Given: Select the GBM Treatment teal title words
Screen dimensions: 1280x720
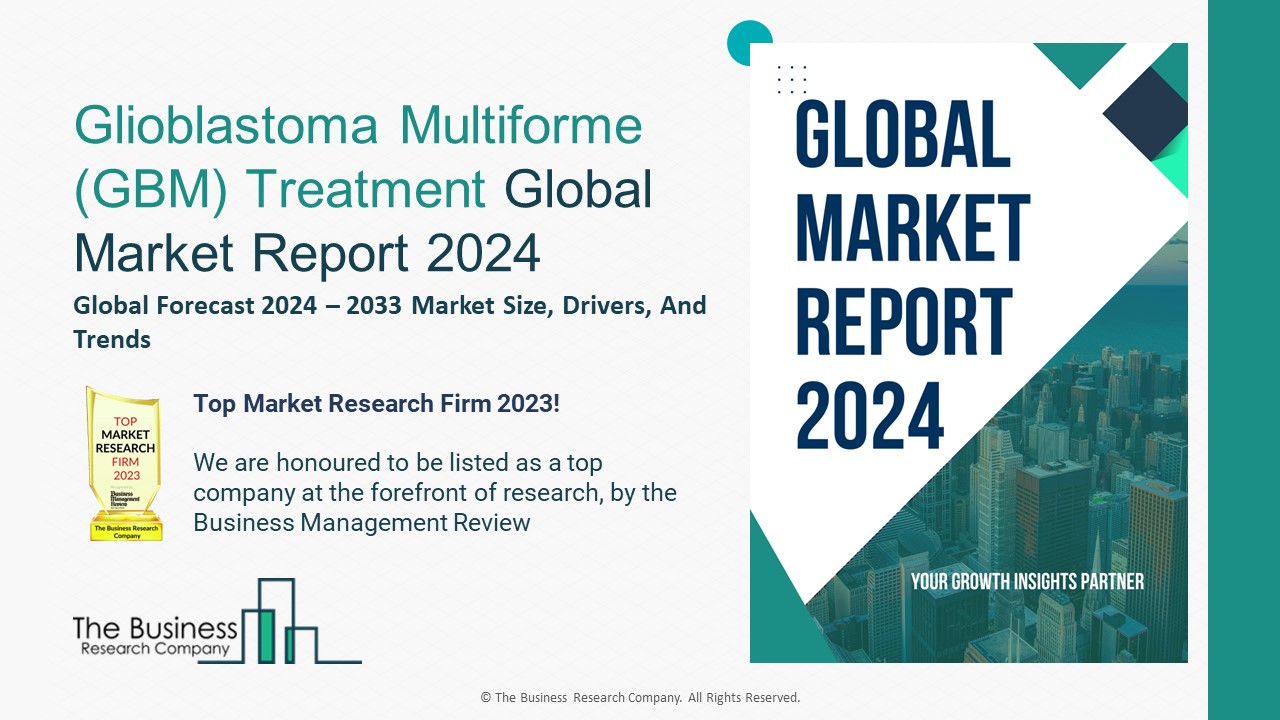Looking at the screenshot, I should [x=280, y=188].
